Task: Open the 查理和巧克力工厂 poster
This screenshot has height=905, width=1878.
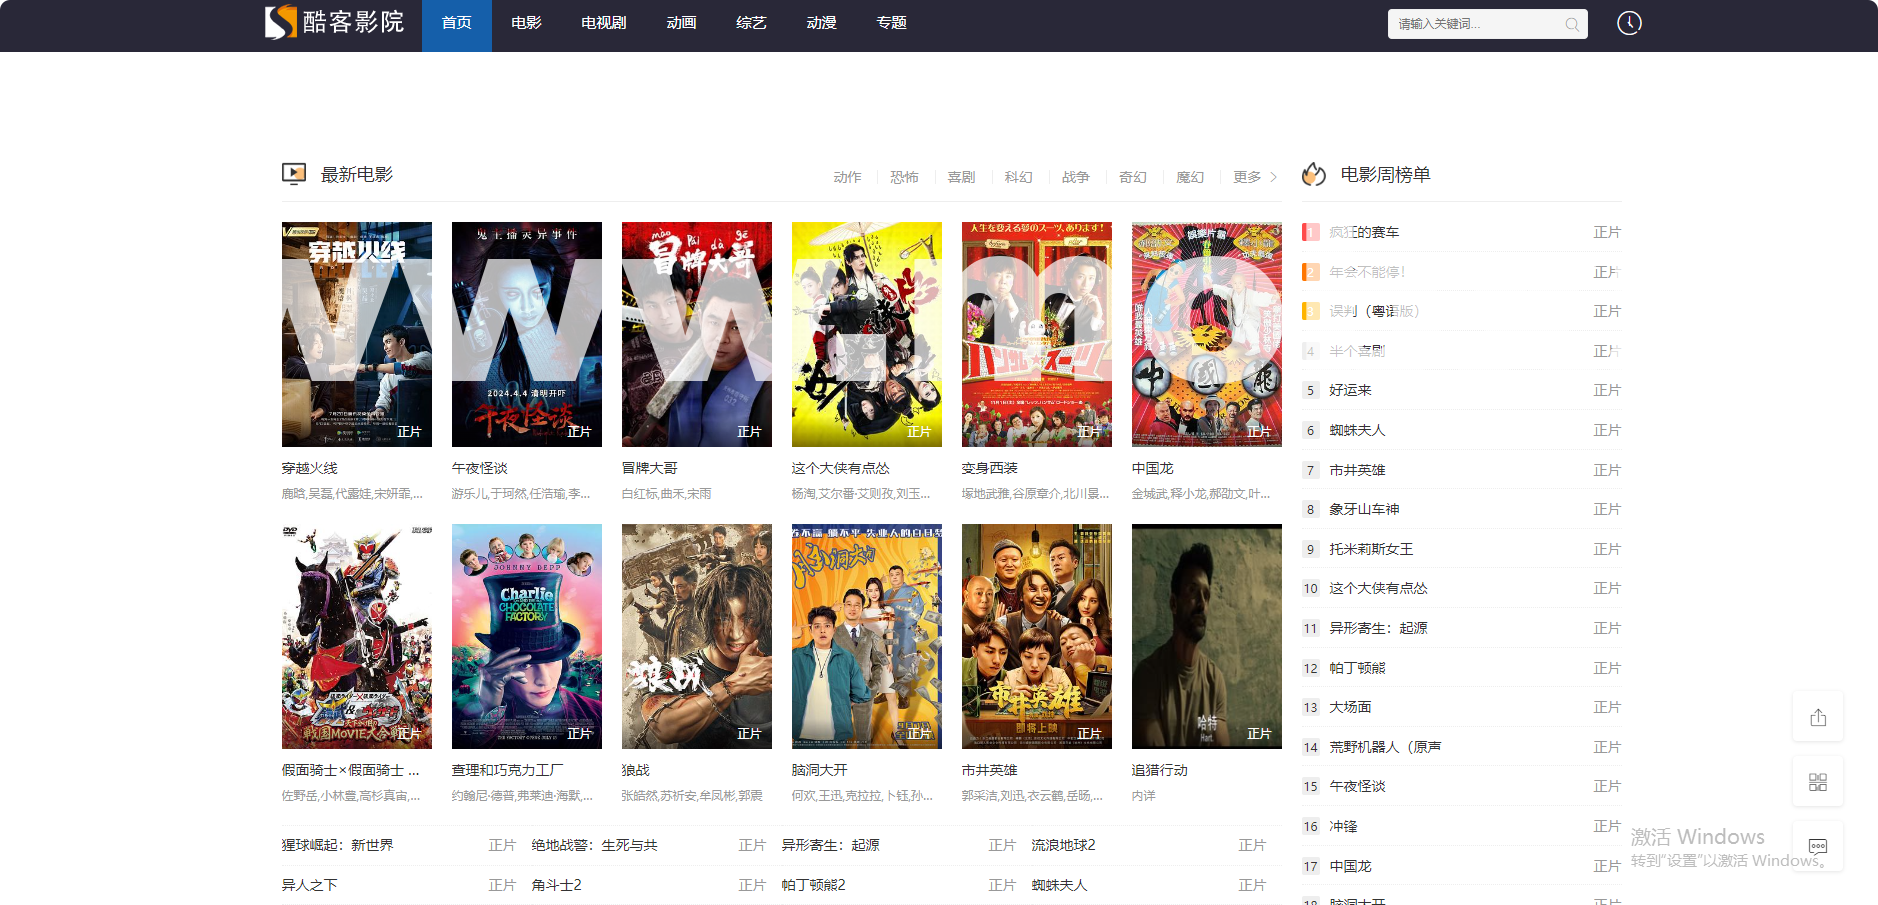Action: (527, 636)
